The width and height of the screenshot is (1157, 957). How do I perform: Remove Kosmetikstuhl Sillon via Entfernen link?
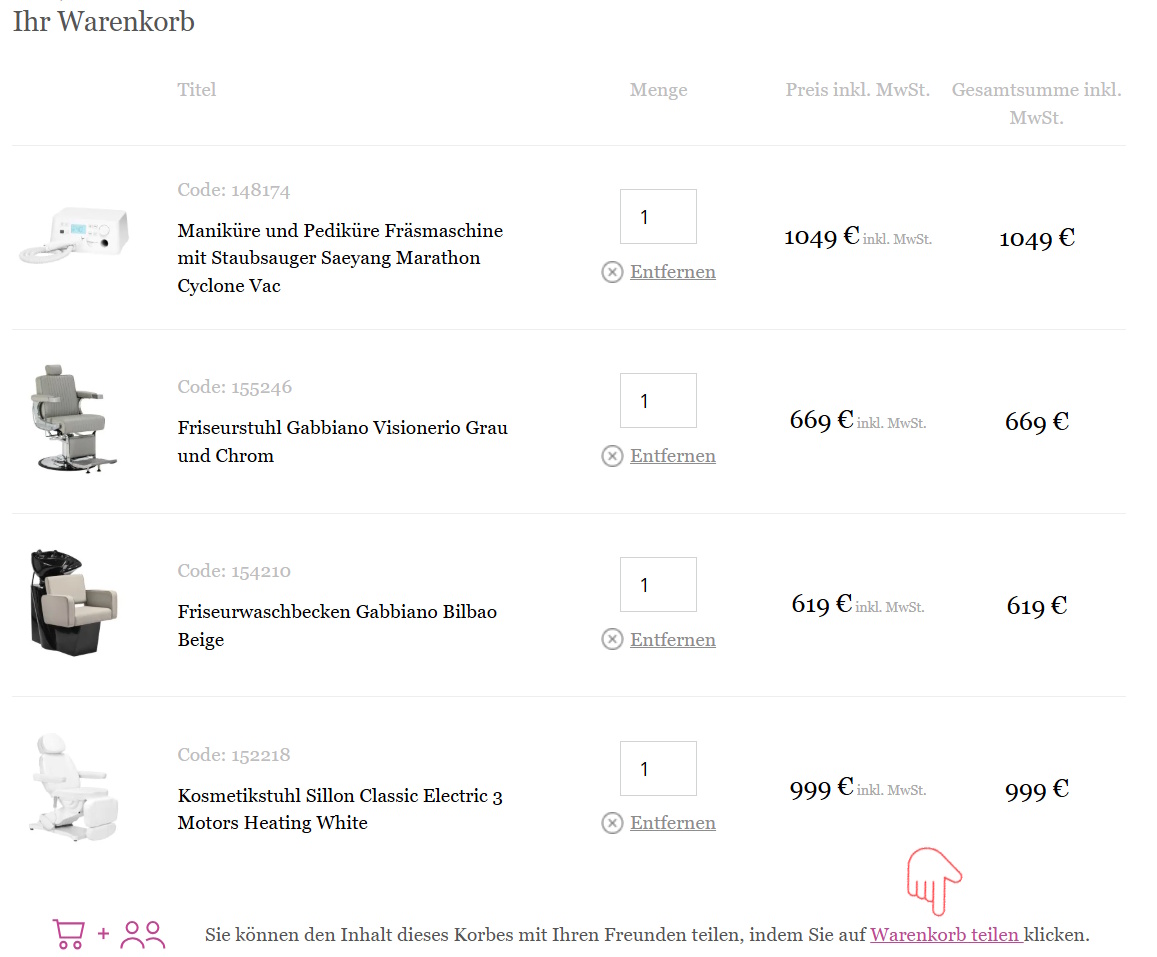tap(672, 823)
